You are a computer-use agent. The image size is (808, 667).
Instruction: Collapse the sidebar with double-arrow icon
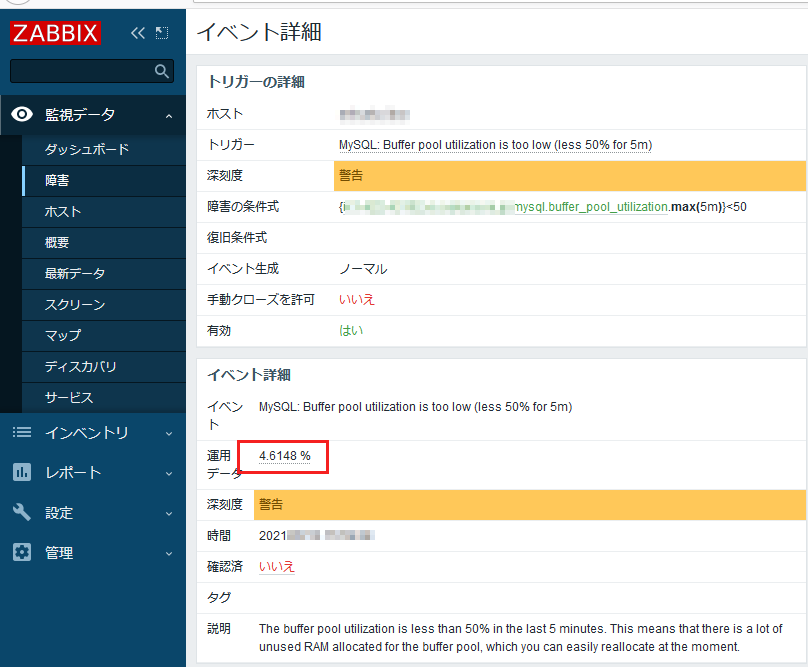tap(138, 33)
